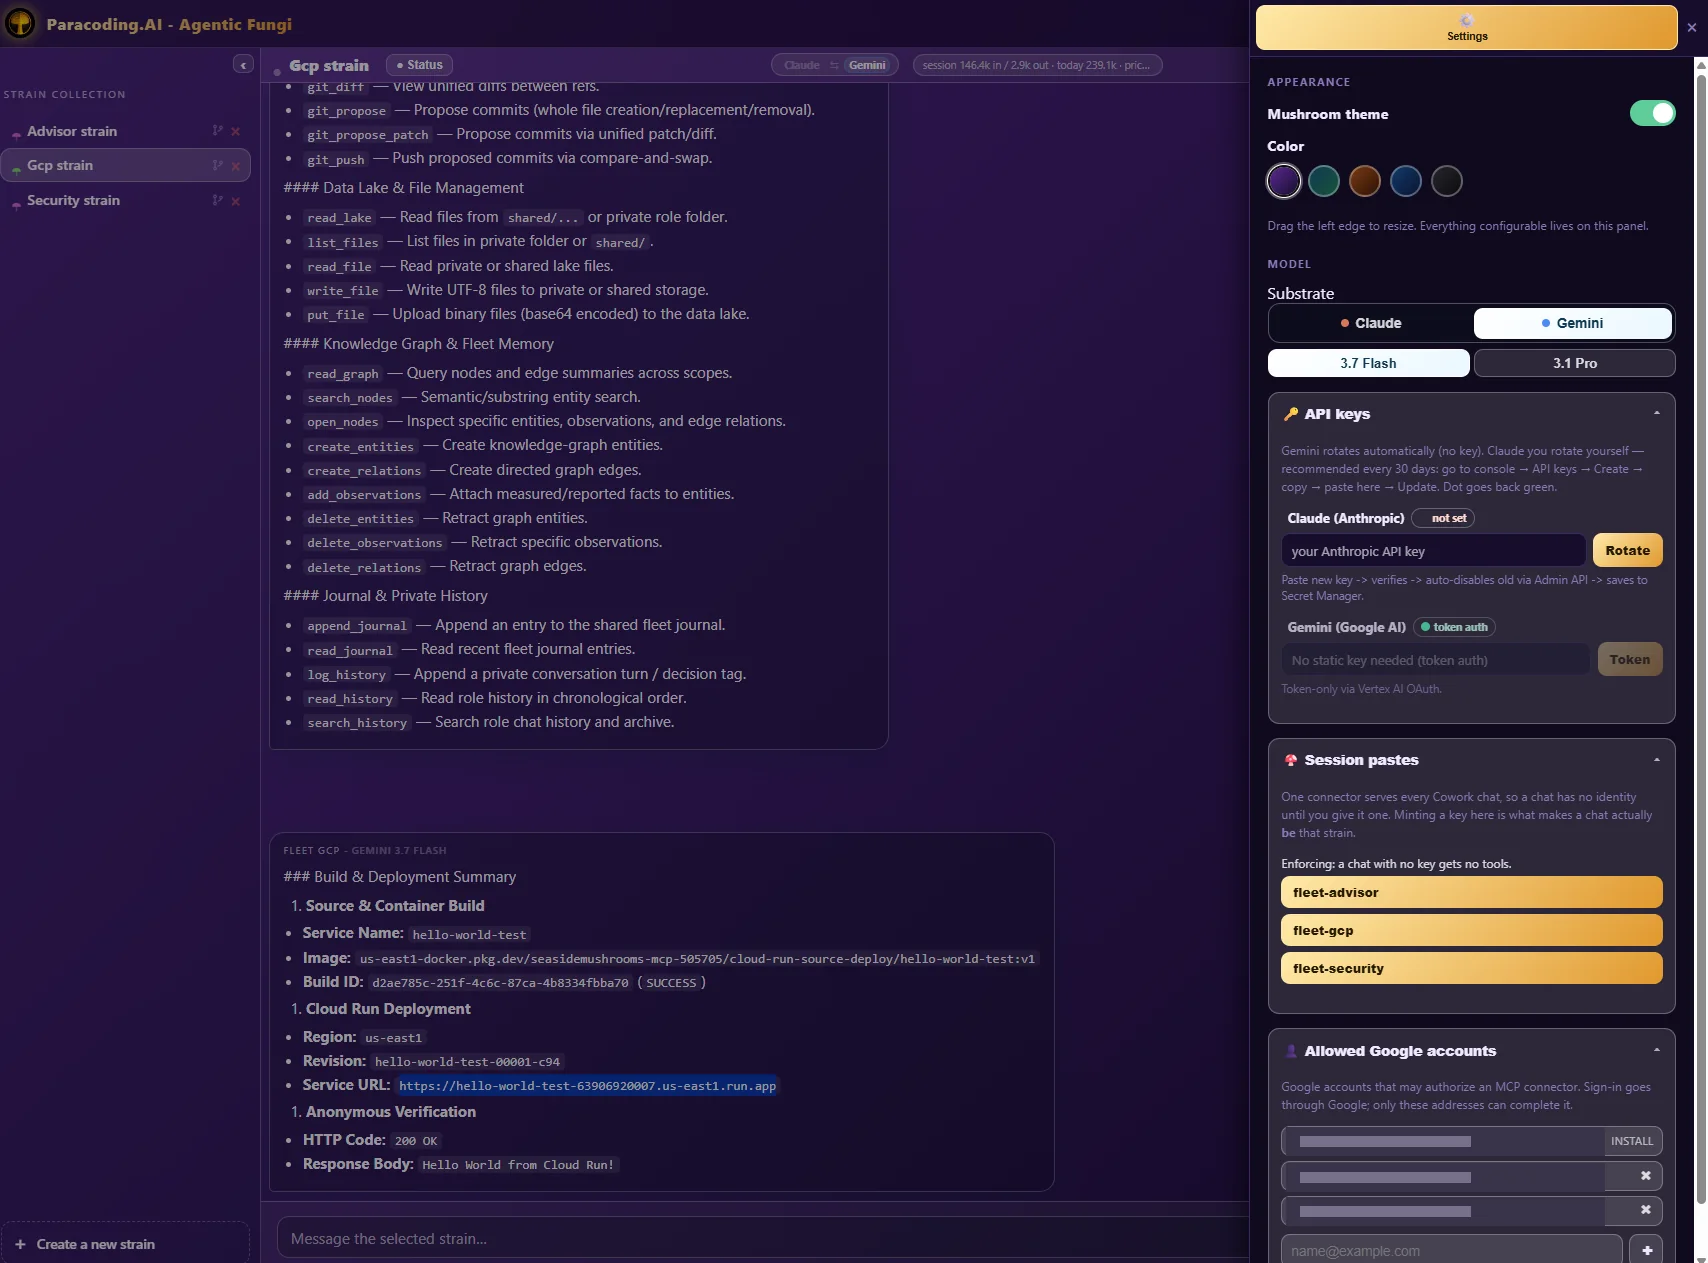Image resolution: width=1708 pixels, height=1263 pixels.
Task: Mint the fleet-gcp session key
Action: pos(1471,930)
